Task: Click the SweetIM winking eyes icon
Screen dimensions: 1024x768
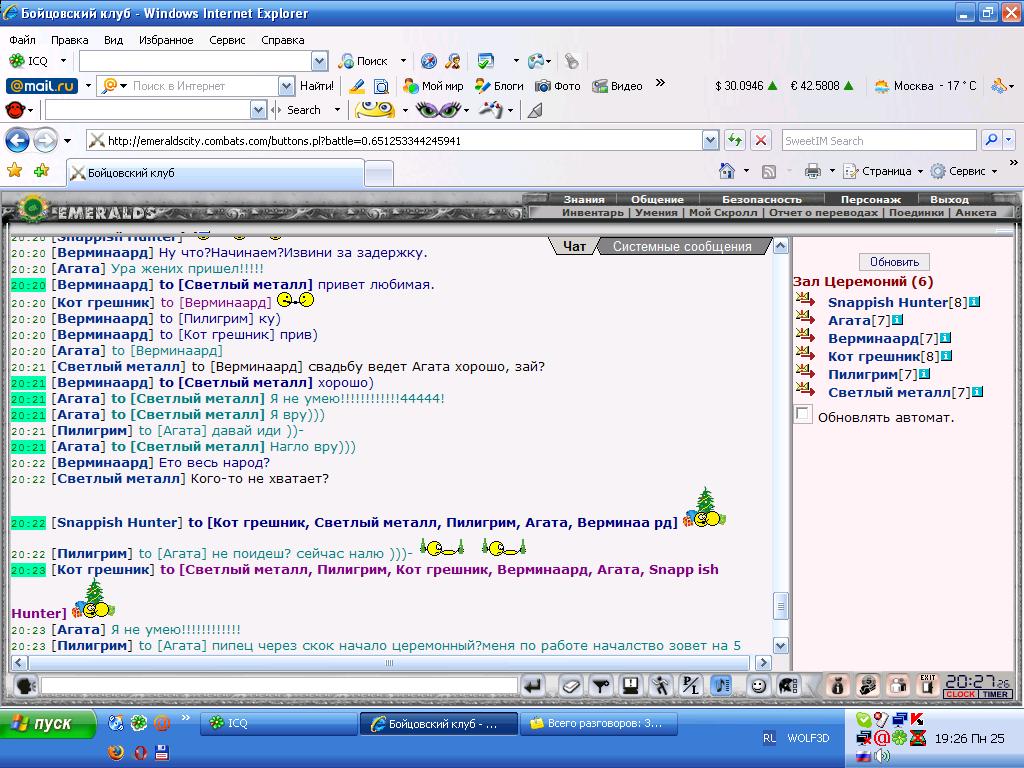Action: (438, 110)
